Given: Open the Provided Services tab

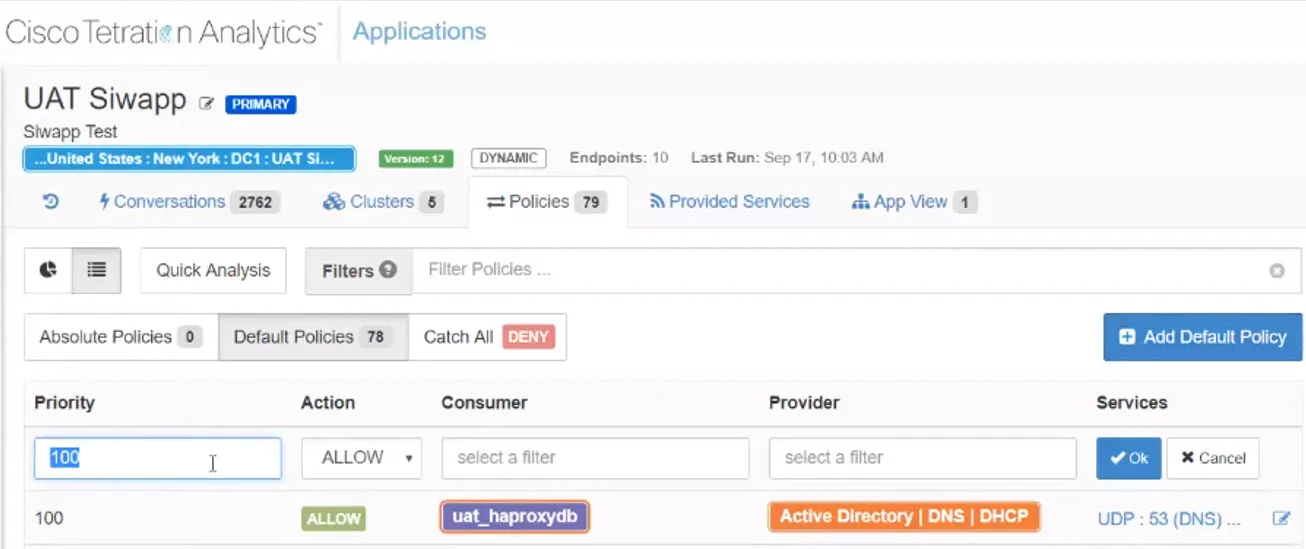Looking at the screenshot, I should click(x=730, y=202).
